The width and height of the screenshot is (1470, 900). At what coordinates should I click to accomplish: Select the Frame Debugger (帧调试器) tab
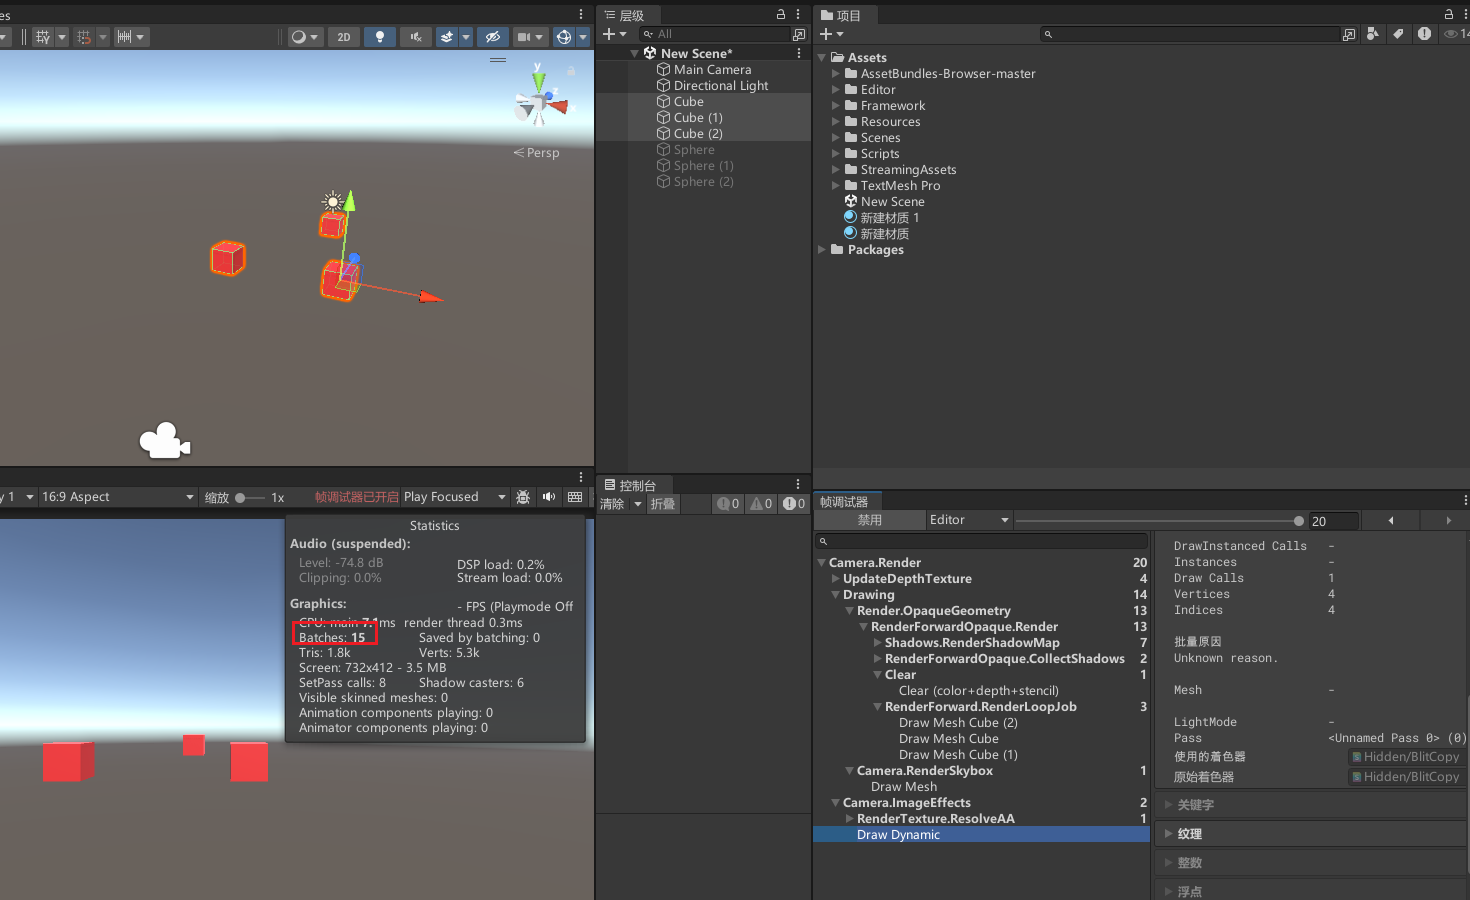[x=845, y=502]
